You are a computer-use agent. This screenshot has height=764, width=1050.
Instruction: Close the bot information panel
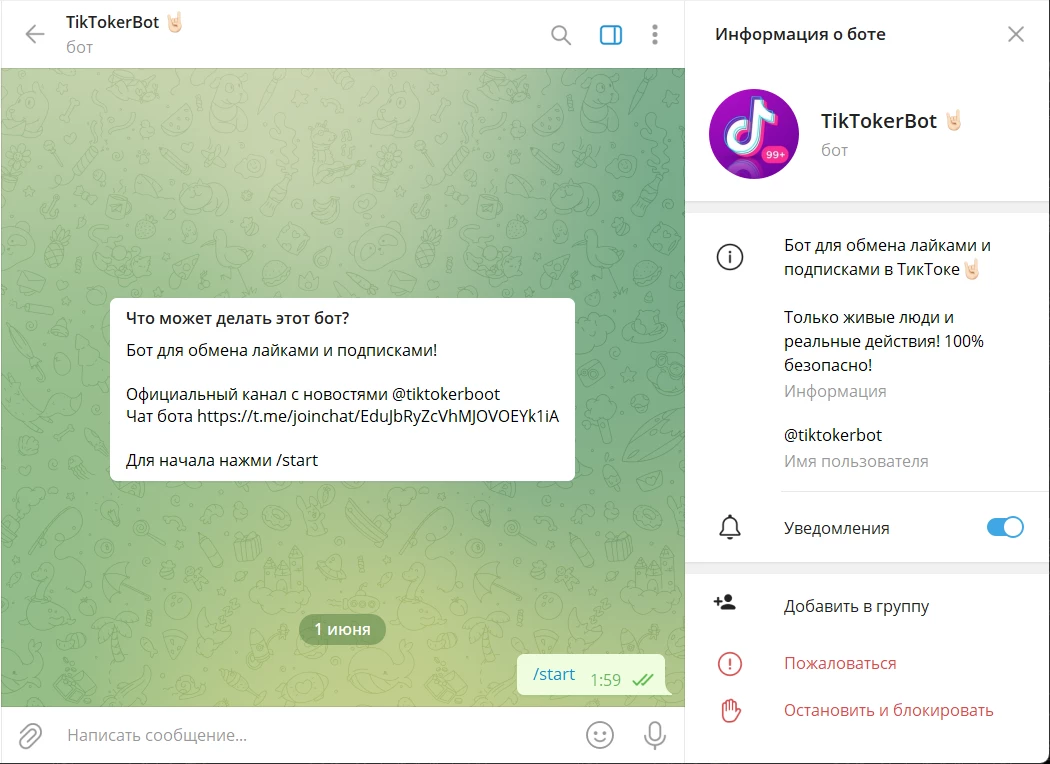point(1016,34)
